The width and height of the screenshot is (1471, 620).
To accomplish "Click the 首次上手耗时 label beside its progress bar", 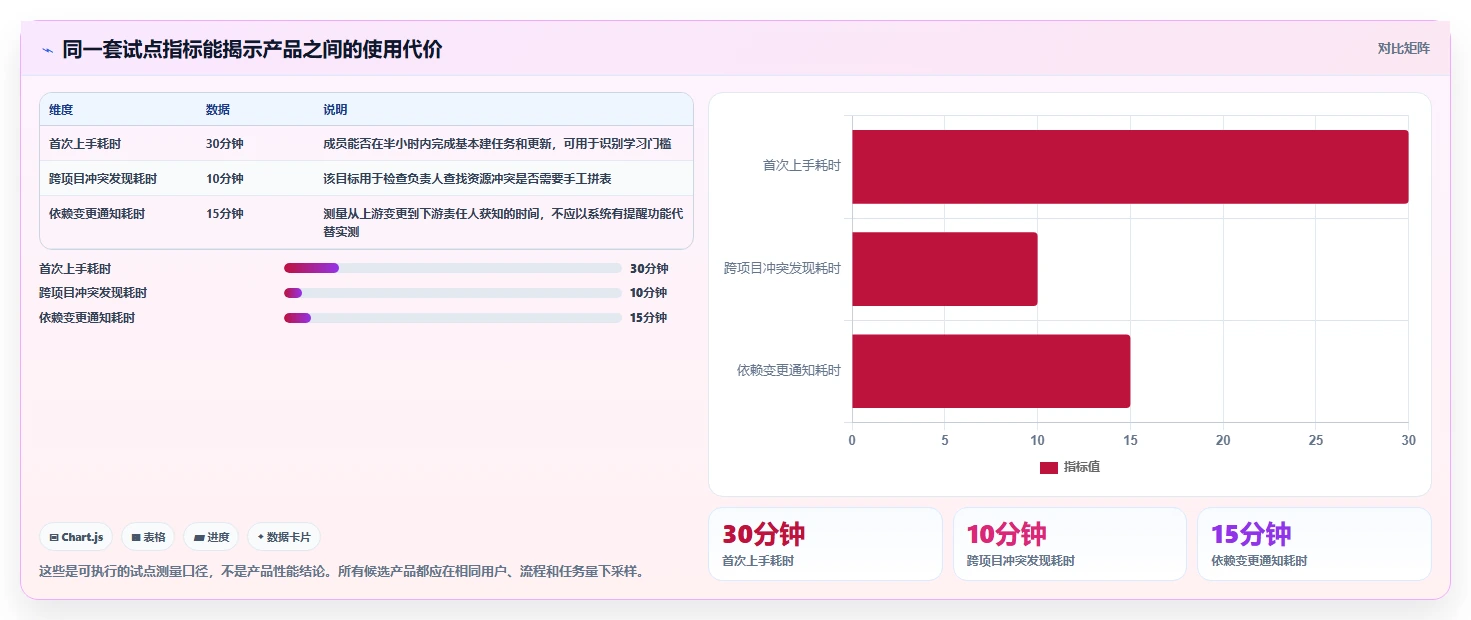I will [75, 268].
